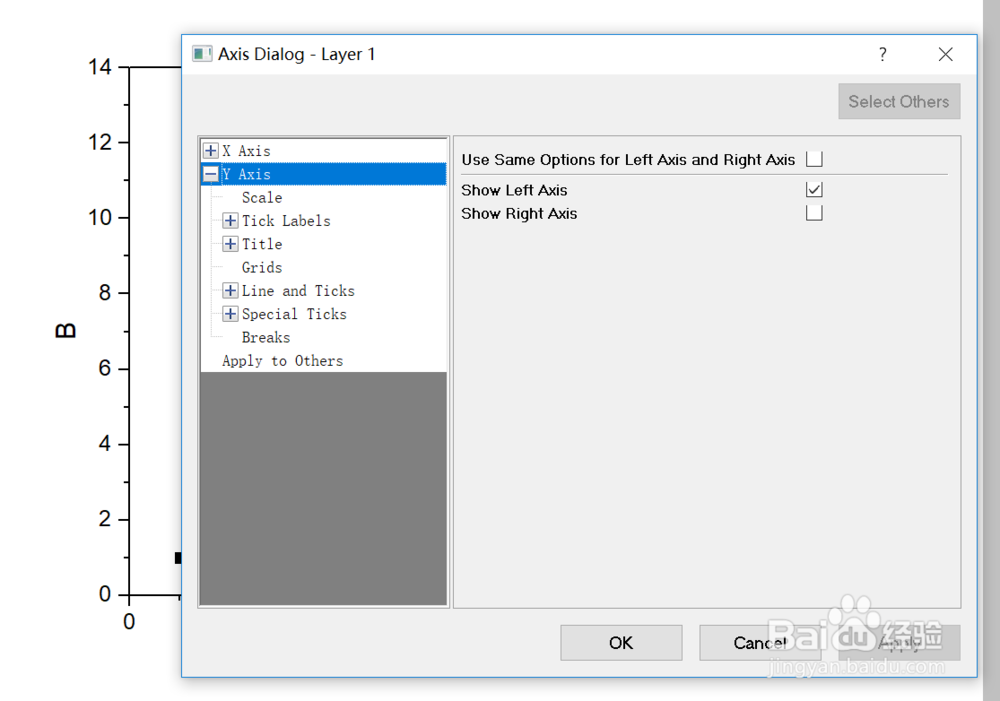The image size is (1000, 701).
Task: Click the 8 tick label on graph
Action: click(x=105, y=293)
